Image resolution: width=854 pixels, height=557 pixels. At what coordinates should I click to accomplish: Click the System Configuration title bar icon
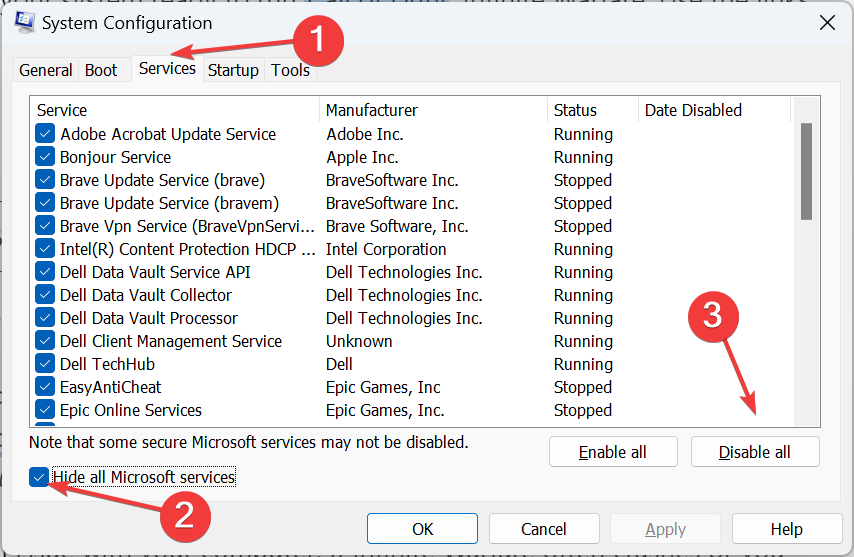(x=25, y=23)
